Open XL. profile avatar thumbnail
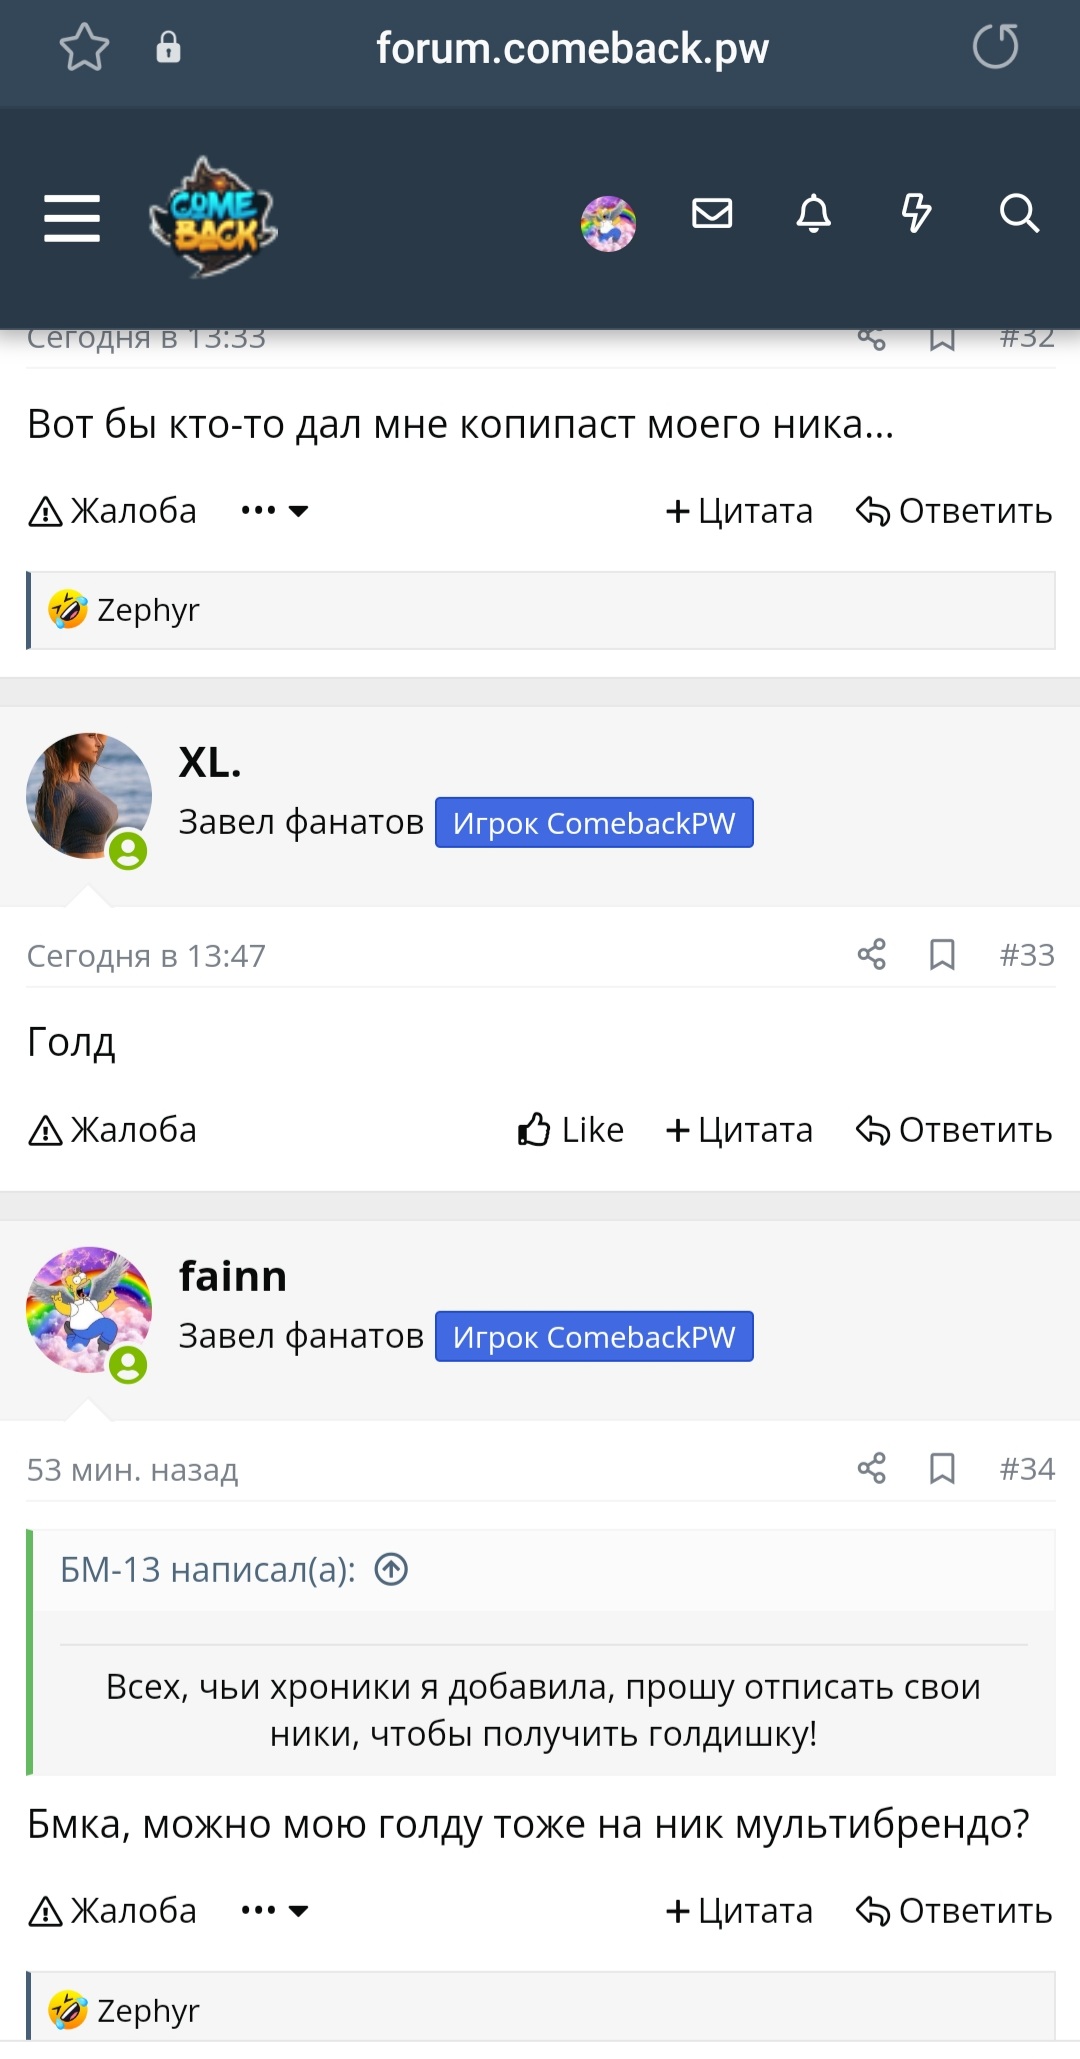This screenshot has height=2059, width=1080. coord(89,796)
